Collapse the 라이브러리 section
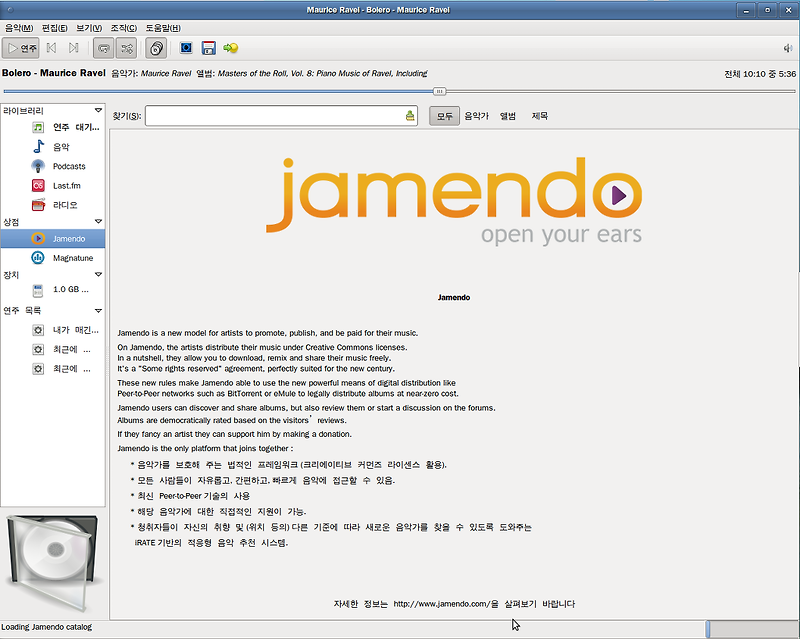Screen dimensions: 800x639 [98, 110]
